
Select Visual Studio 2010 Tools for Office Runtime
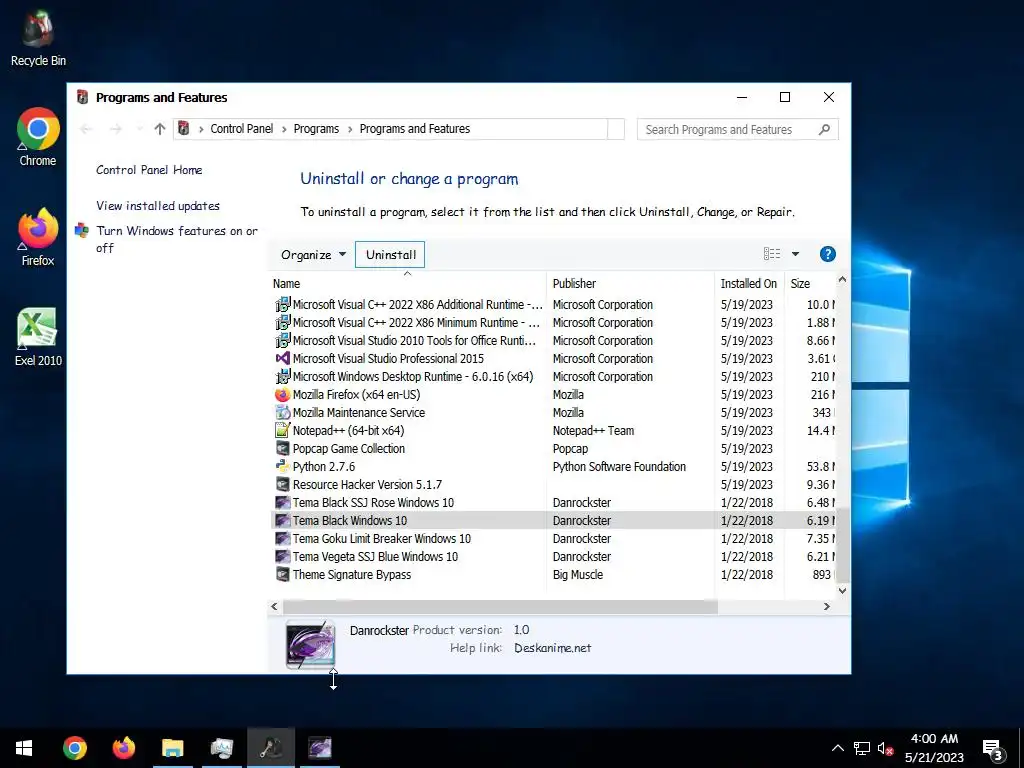[x=552, y=341]
